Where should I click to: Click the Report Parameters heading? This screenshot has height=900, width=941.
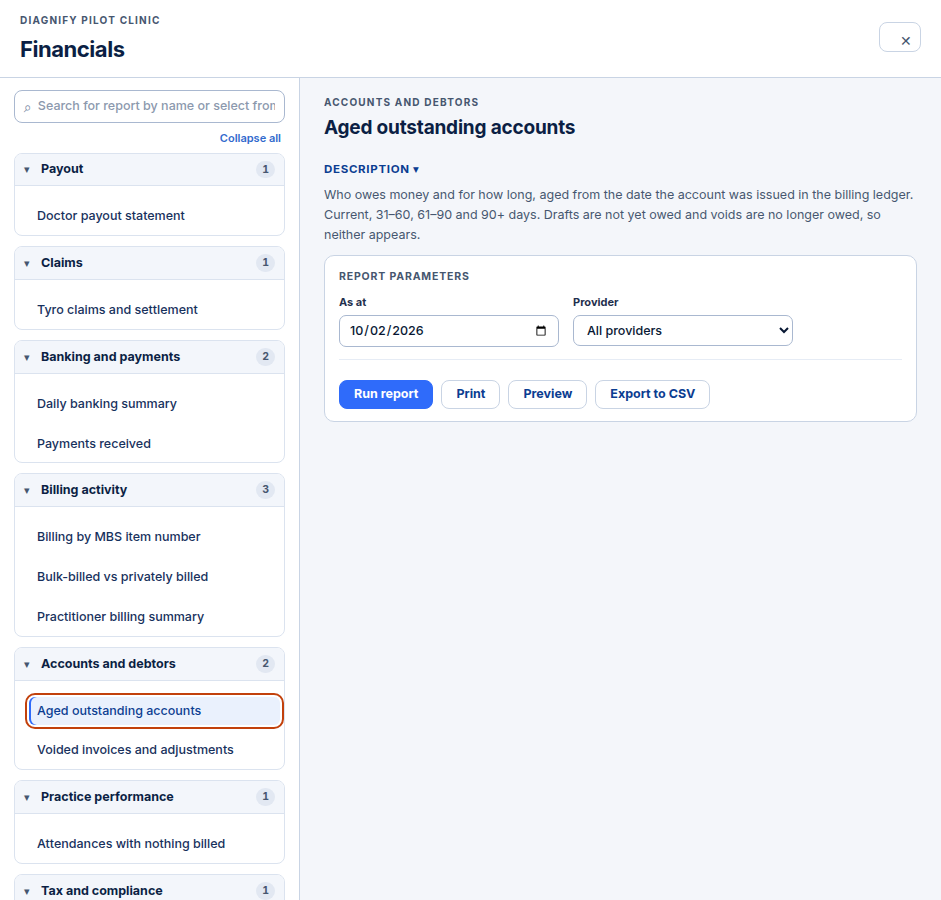[x=404, y=276]
